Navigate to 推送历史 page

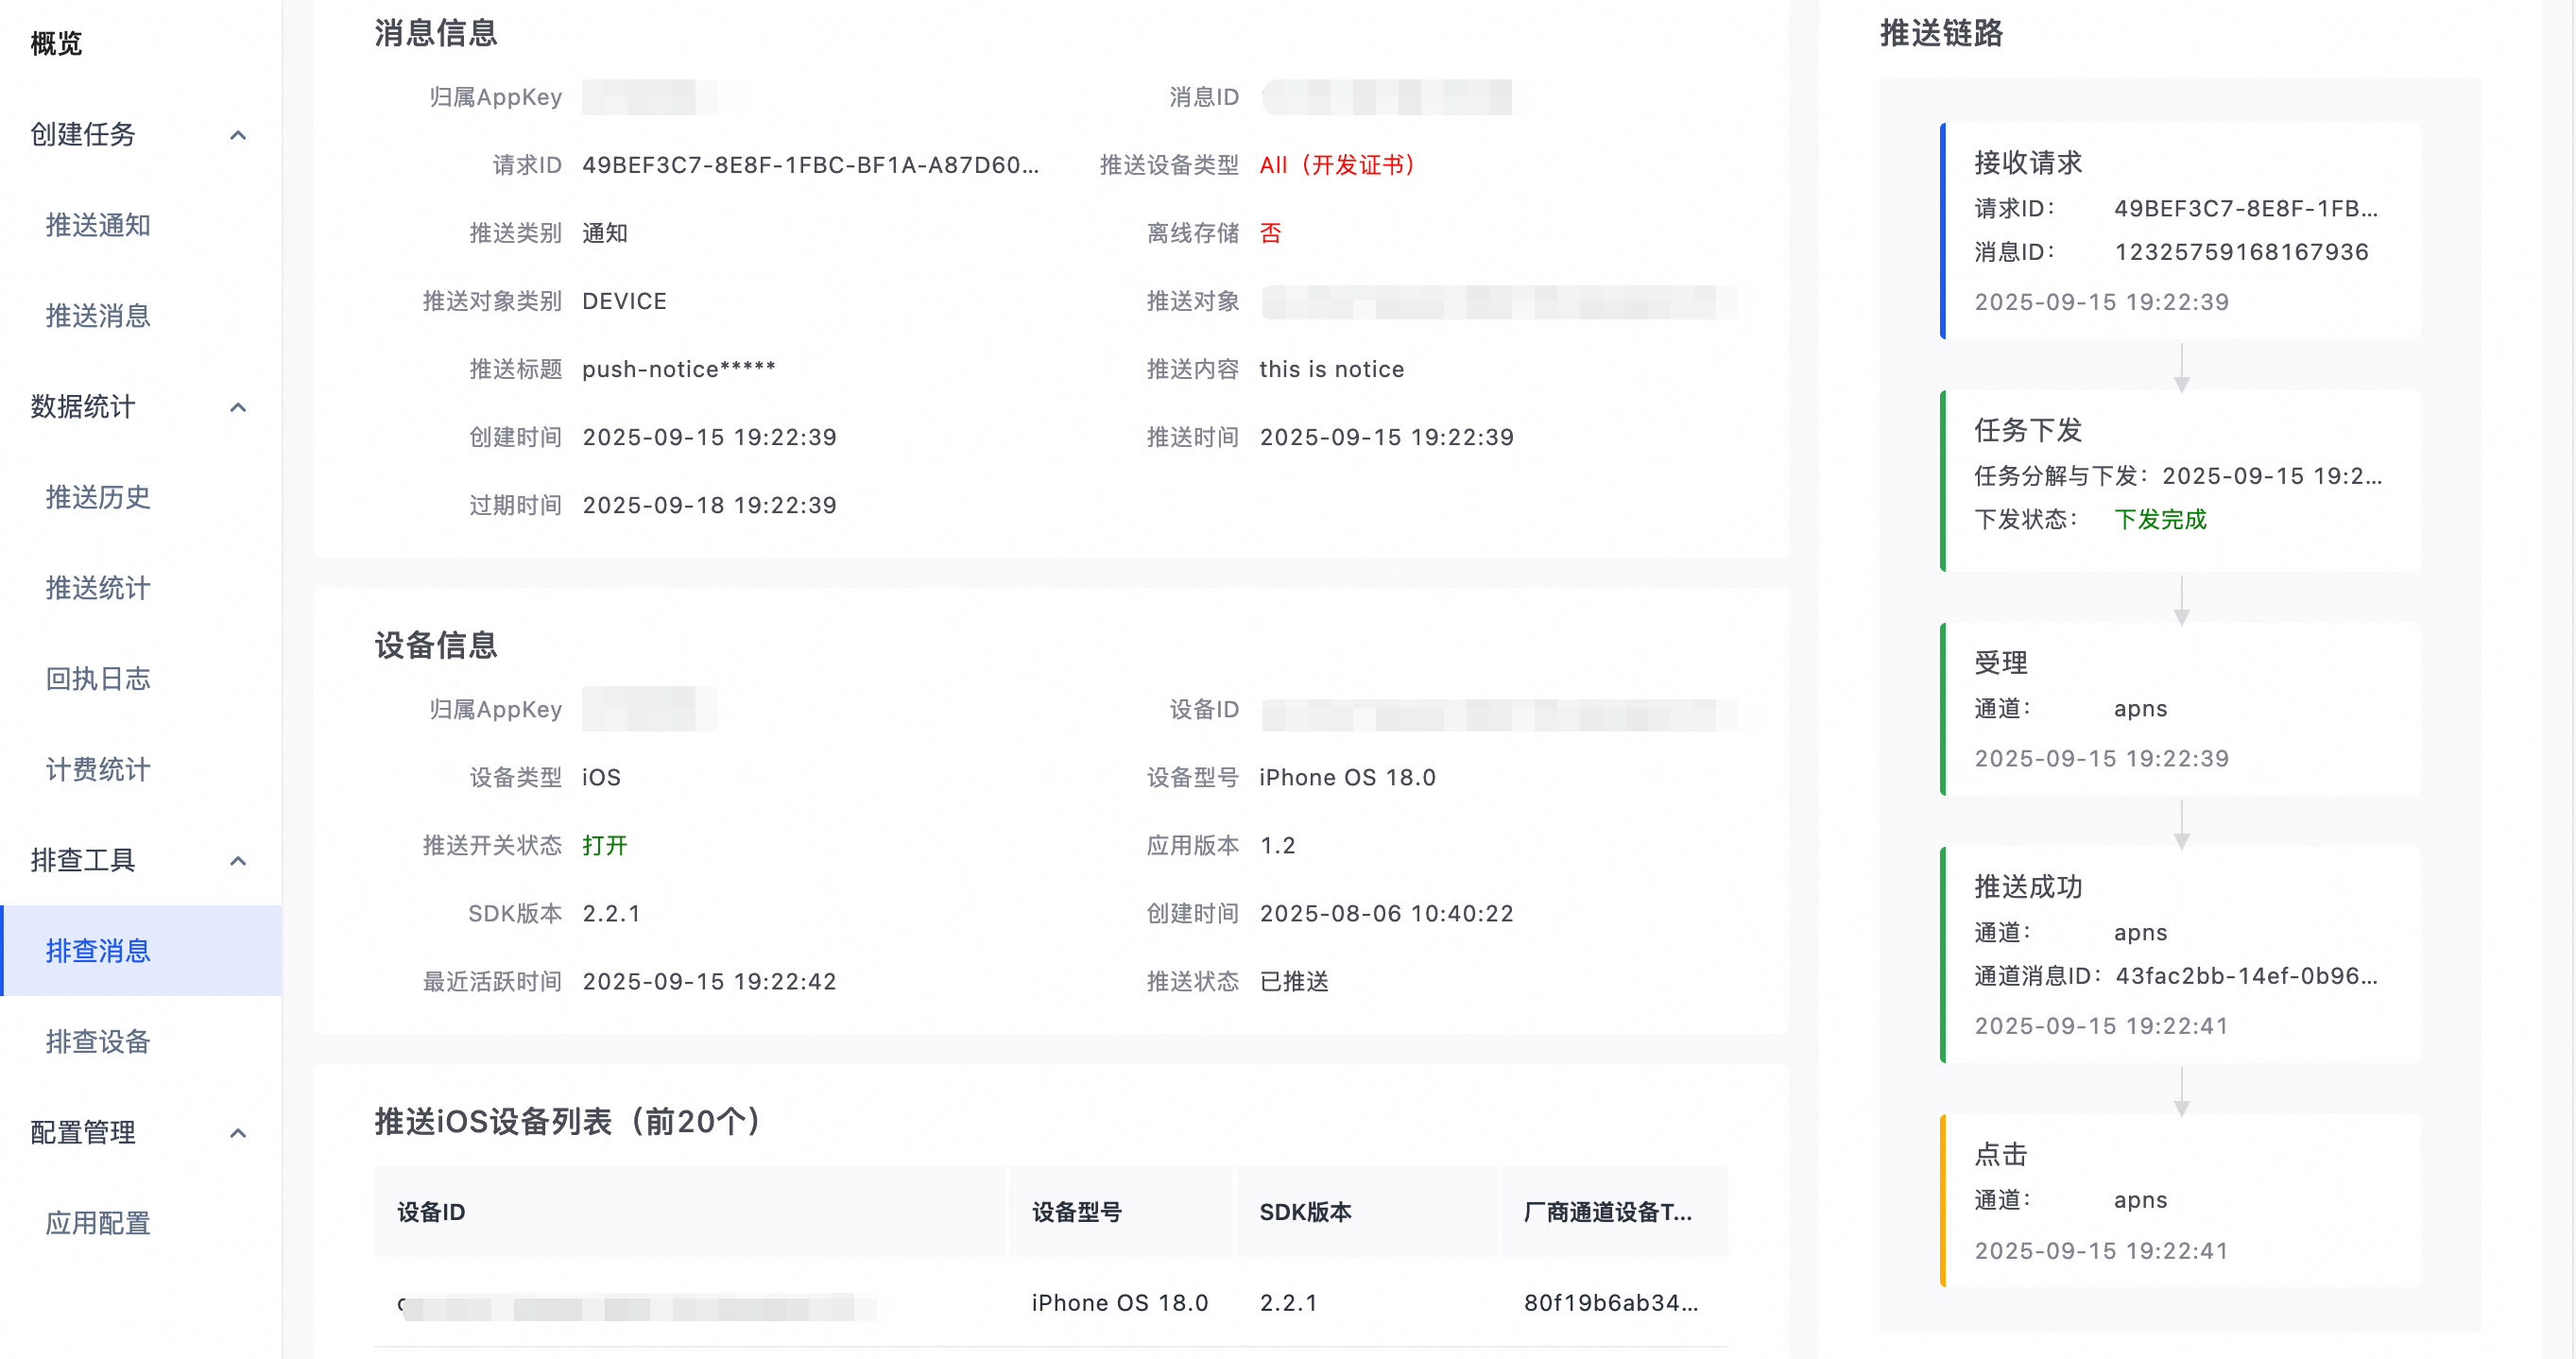coord(98,498)
